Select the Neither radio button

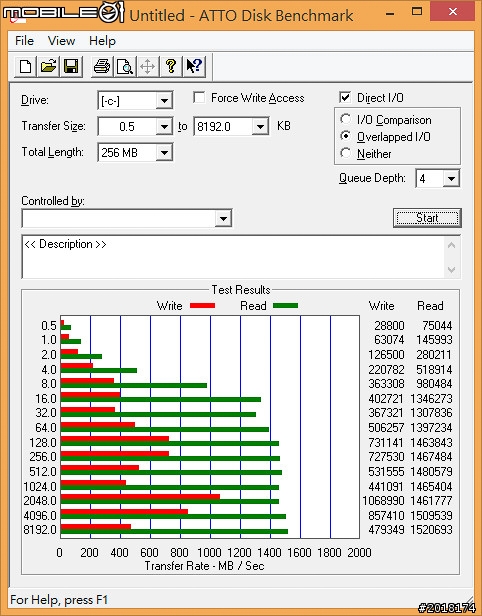pos(346,153)
